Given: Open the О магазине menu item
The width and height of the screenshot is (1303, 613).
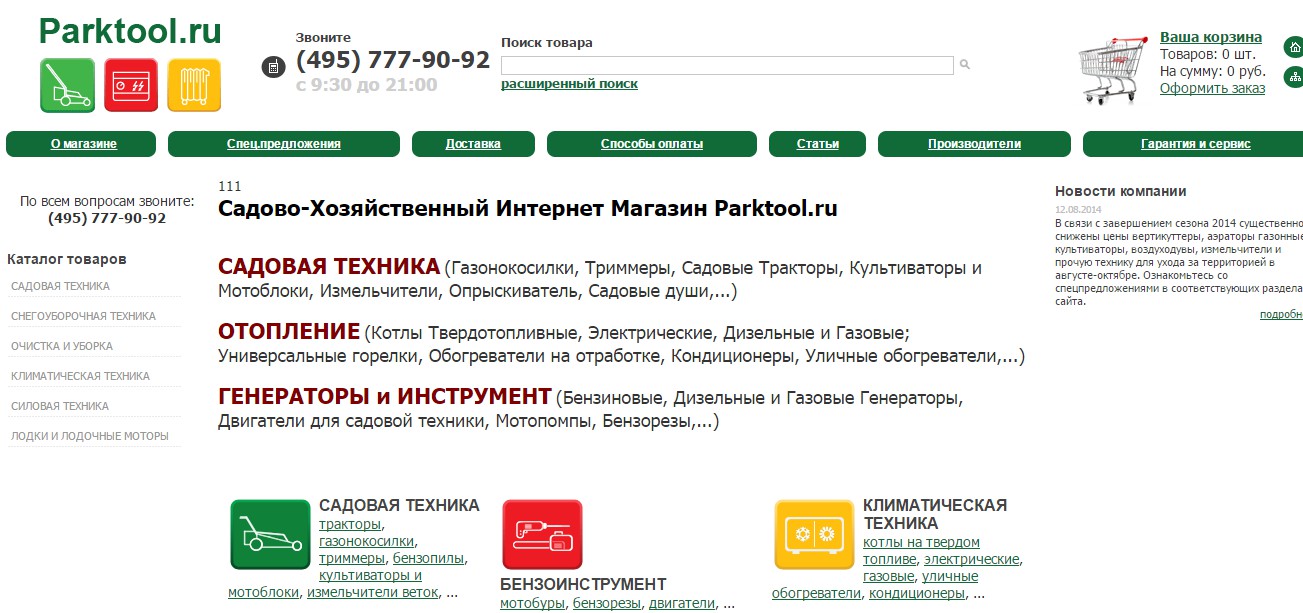Looking at the screenshot, I should click(x=83, y=144).
